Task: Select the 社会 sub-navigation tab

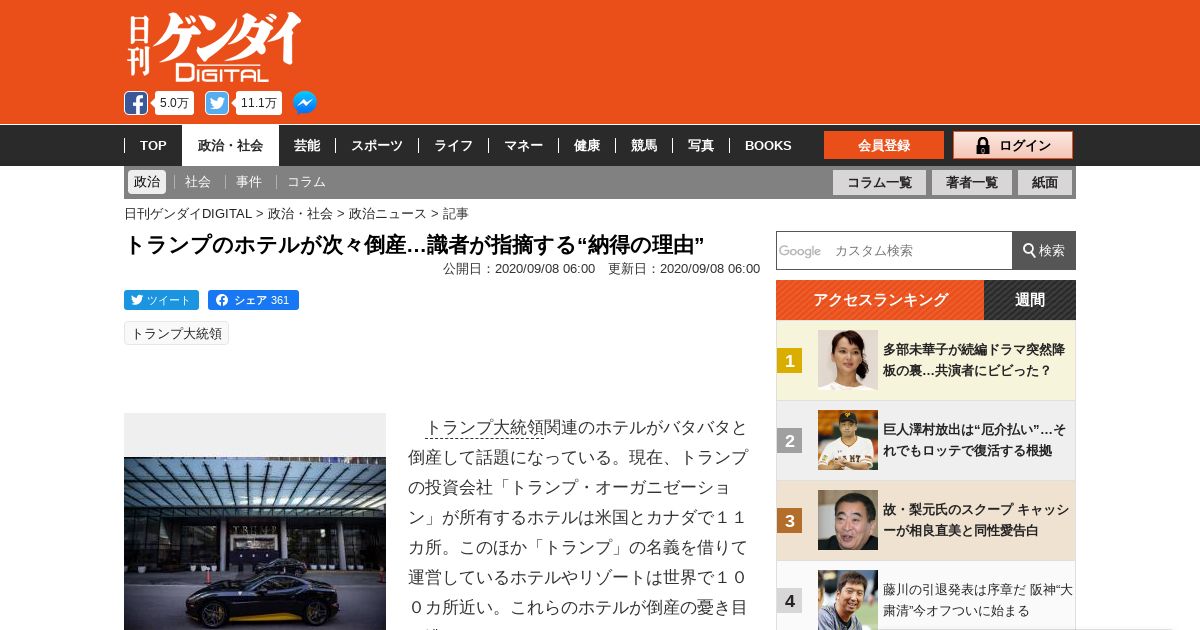Action: click(x=198, y=182)
